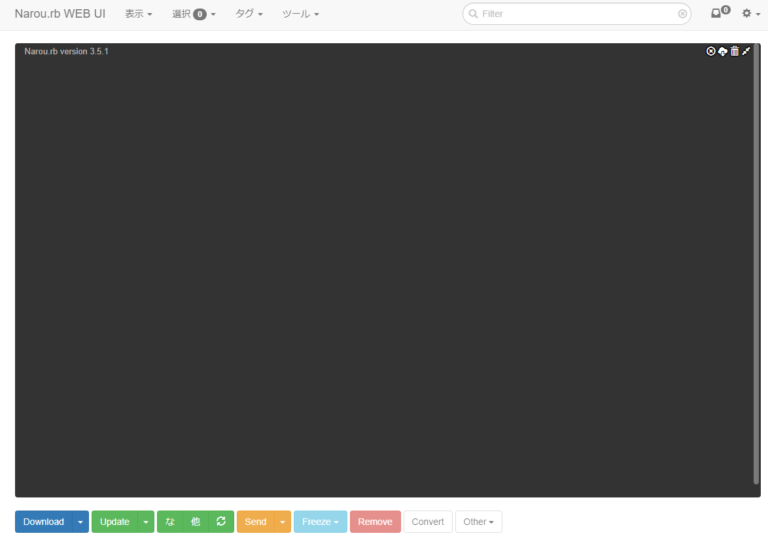The width and height of the screenshot is (768, 540).
Task: Clear the Filter field with the x icon
Action: (x=682, y=14)
